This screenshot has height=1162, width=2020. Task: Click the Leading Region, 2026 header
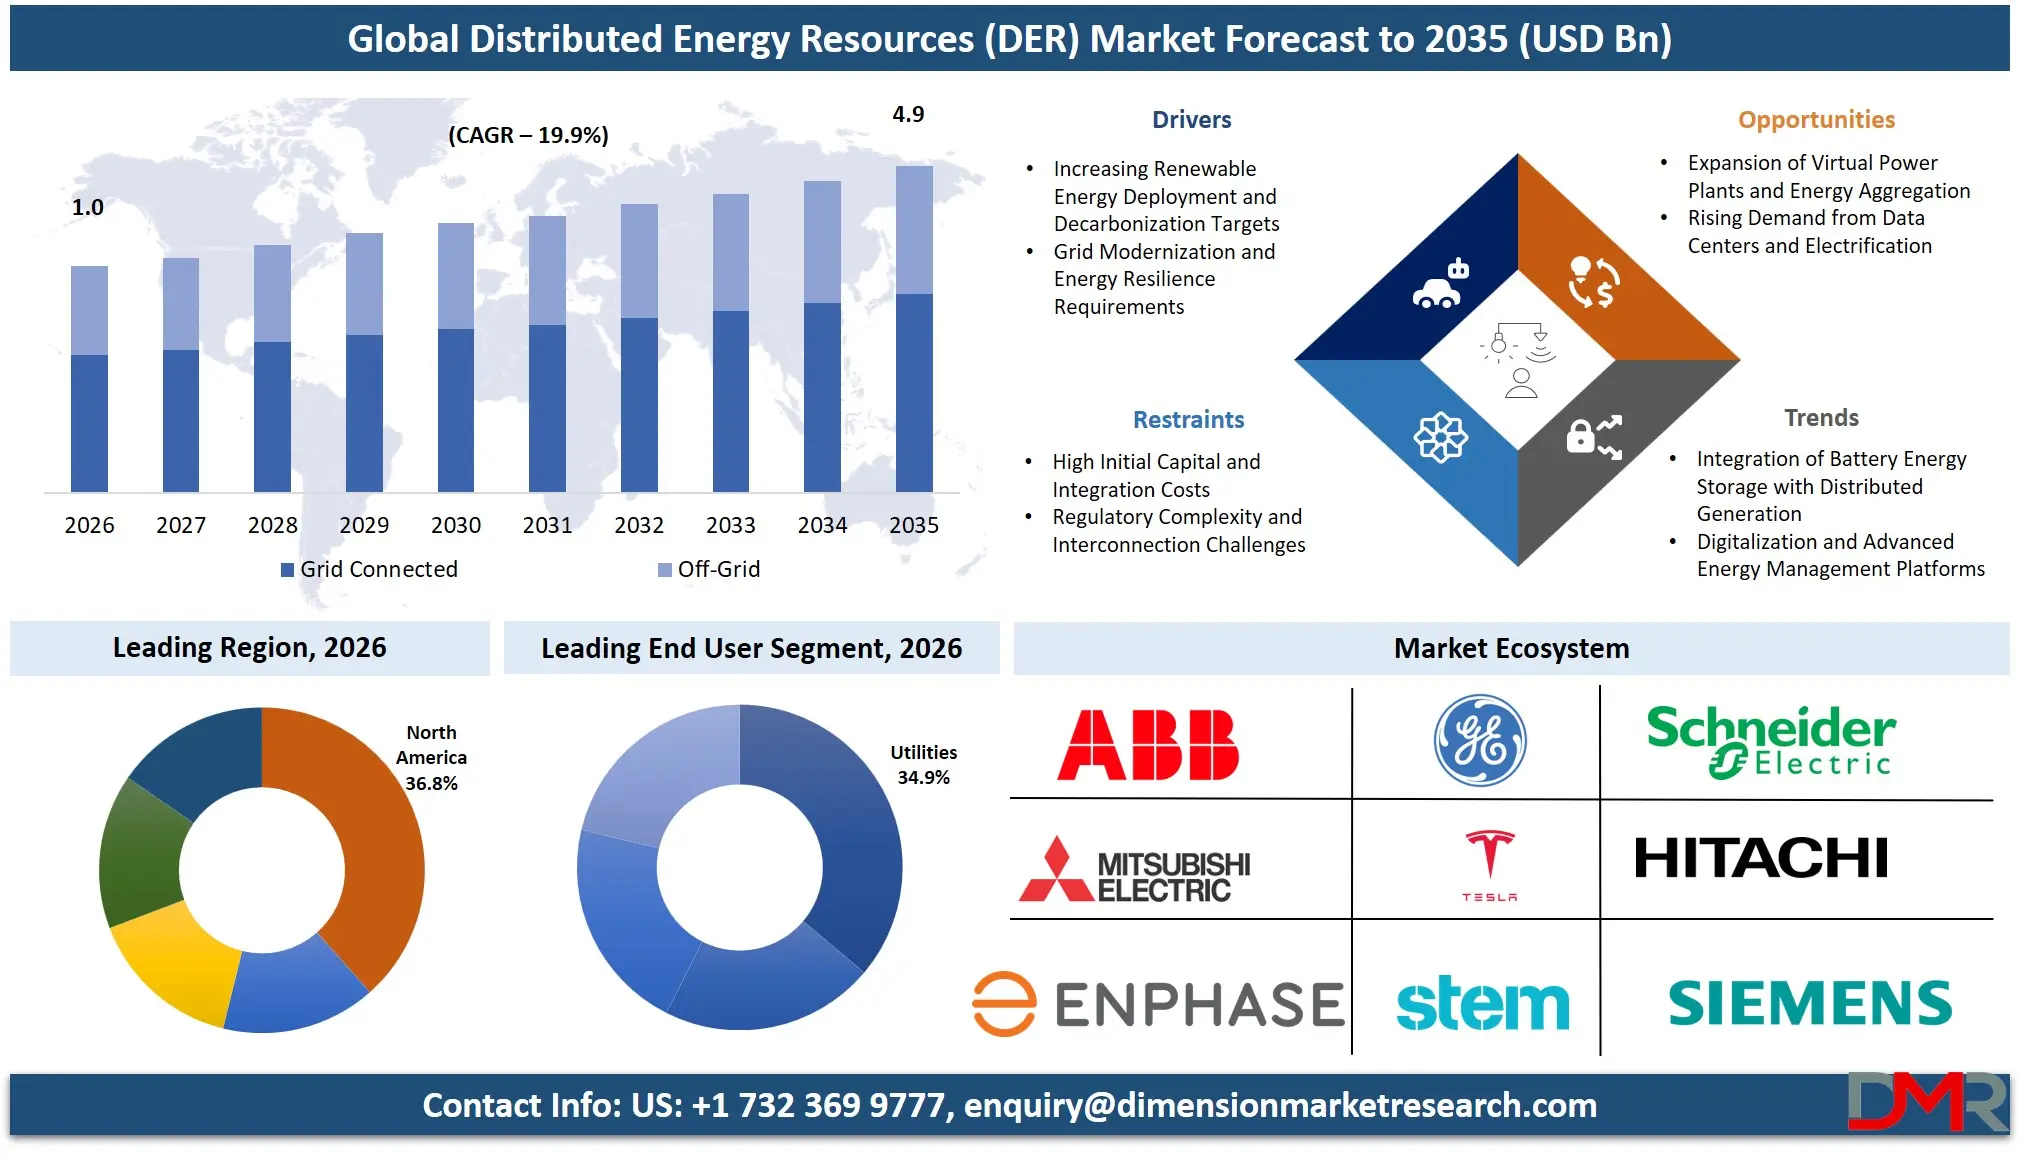click(x=250, y=648)
